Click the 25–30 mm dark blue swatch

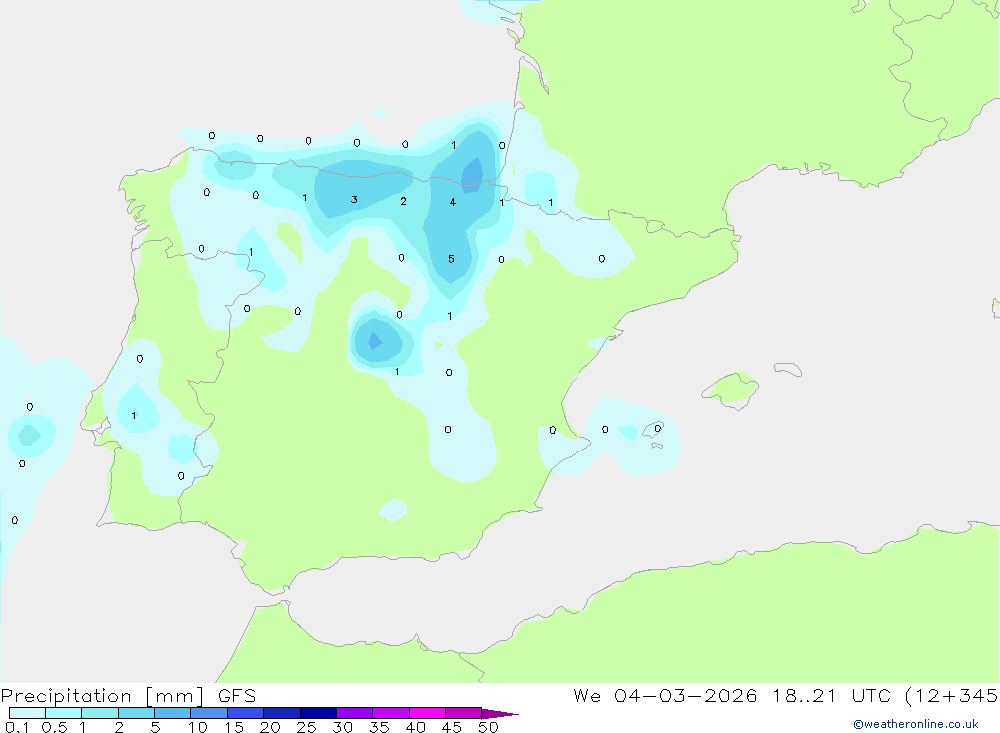point(318,713)
